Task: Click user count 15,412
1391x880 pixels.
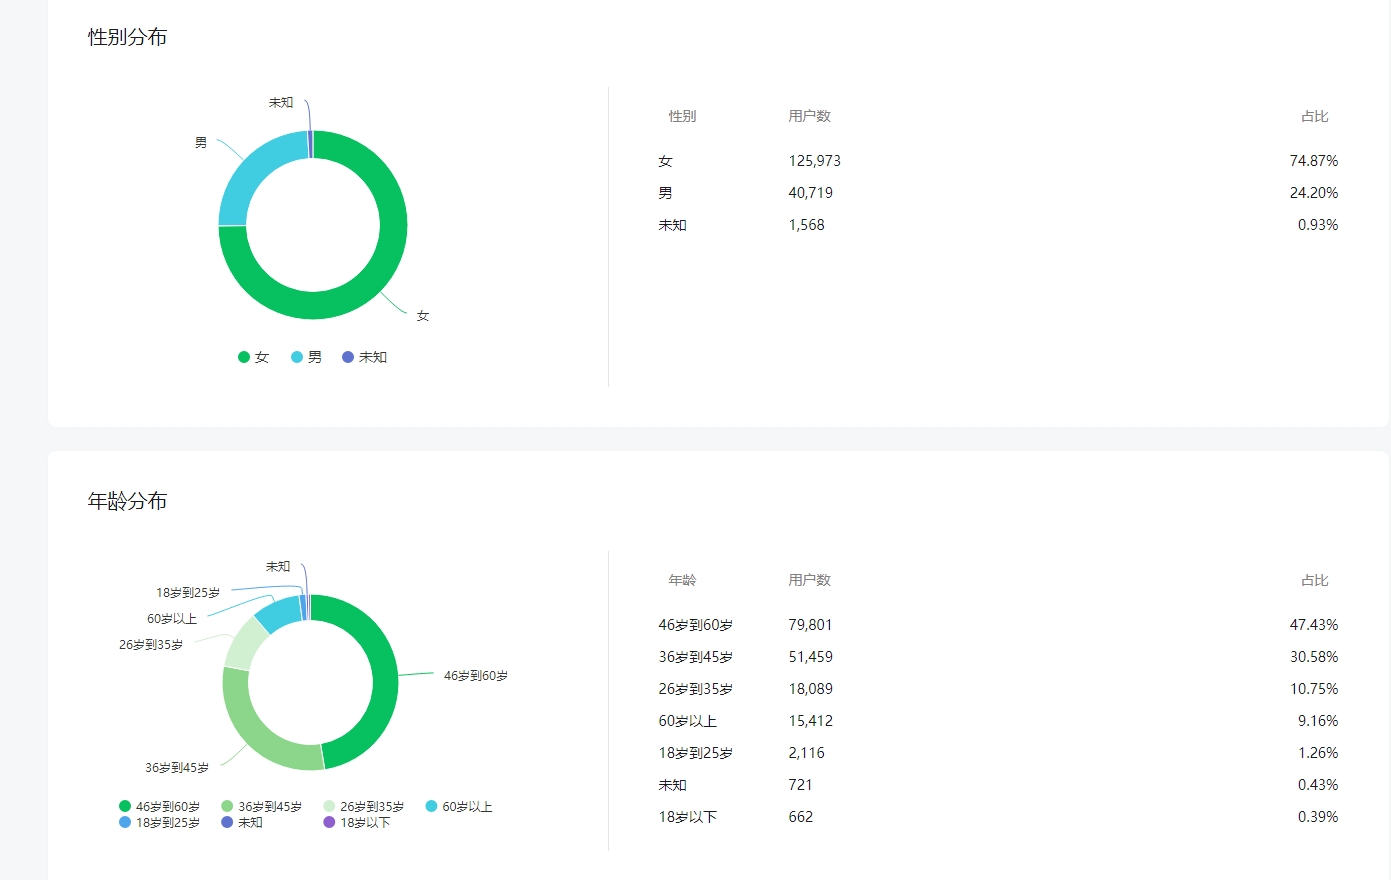Action: click(810, 721)
